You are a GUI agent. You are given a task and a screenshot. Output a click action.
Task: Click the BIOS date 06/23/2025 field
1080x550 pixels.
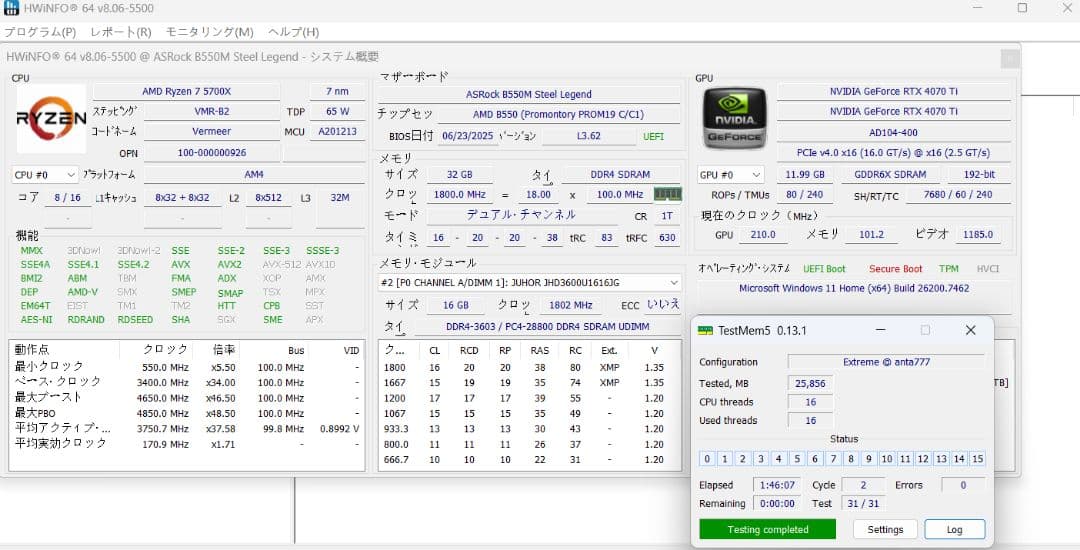(468, 136)
